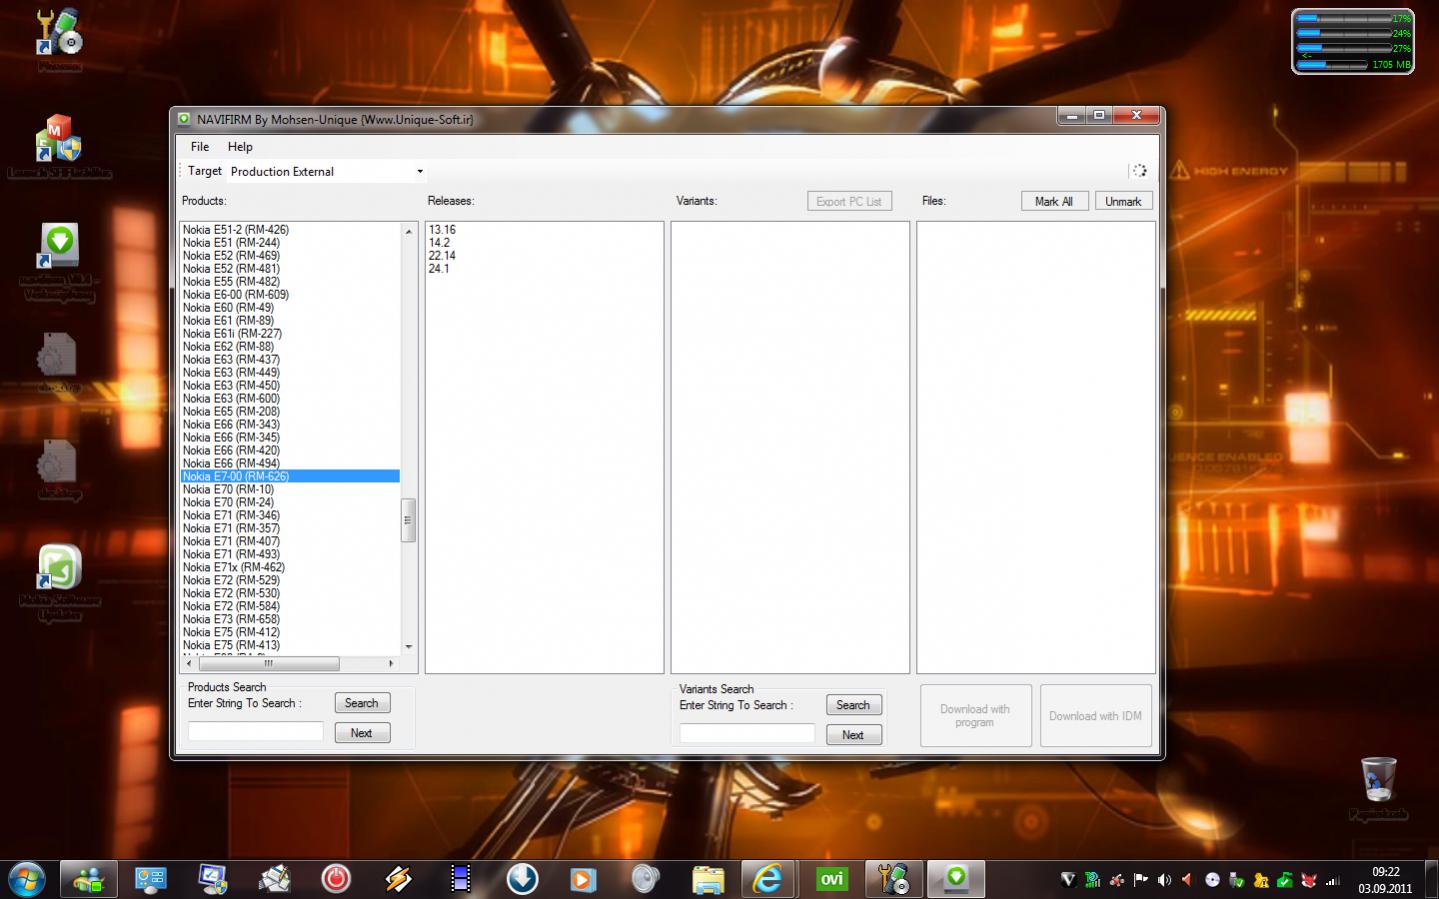Click the Products list vertical scrollbar thumb
This screenshot has height=899, width=1439.
408,520
